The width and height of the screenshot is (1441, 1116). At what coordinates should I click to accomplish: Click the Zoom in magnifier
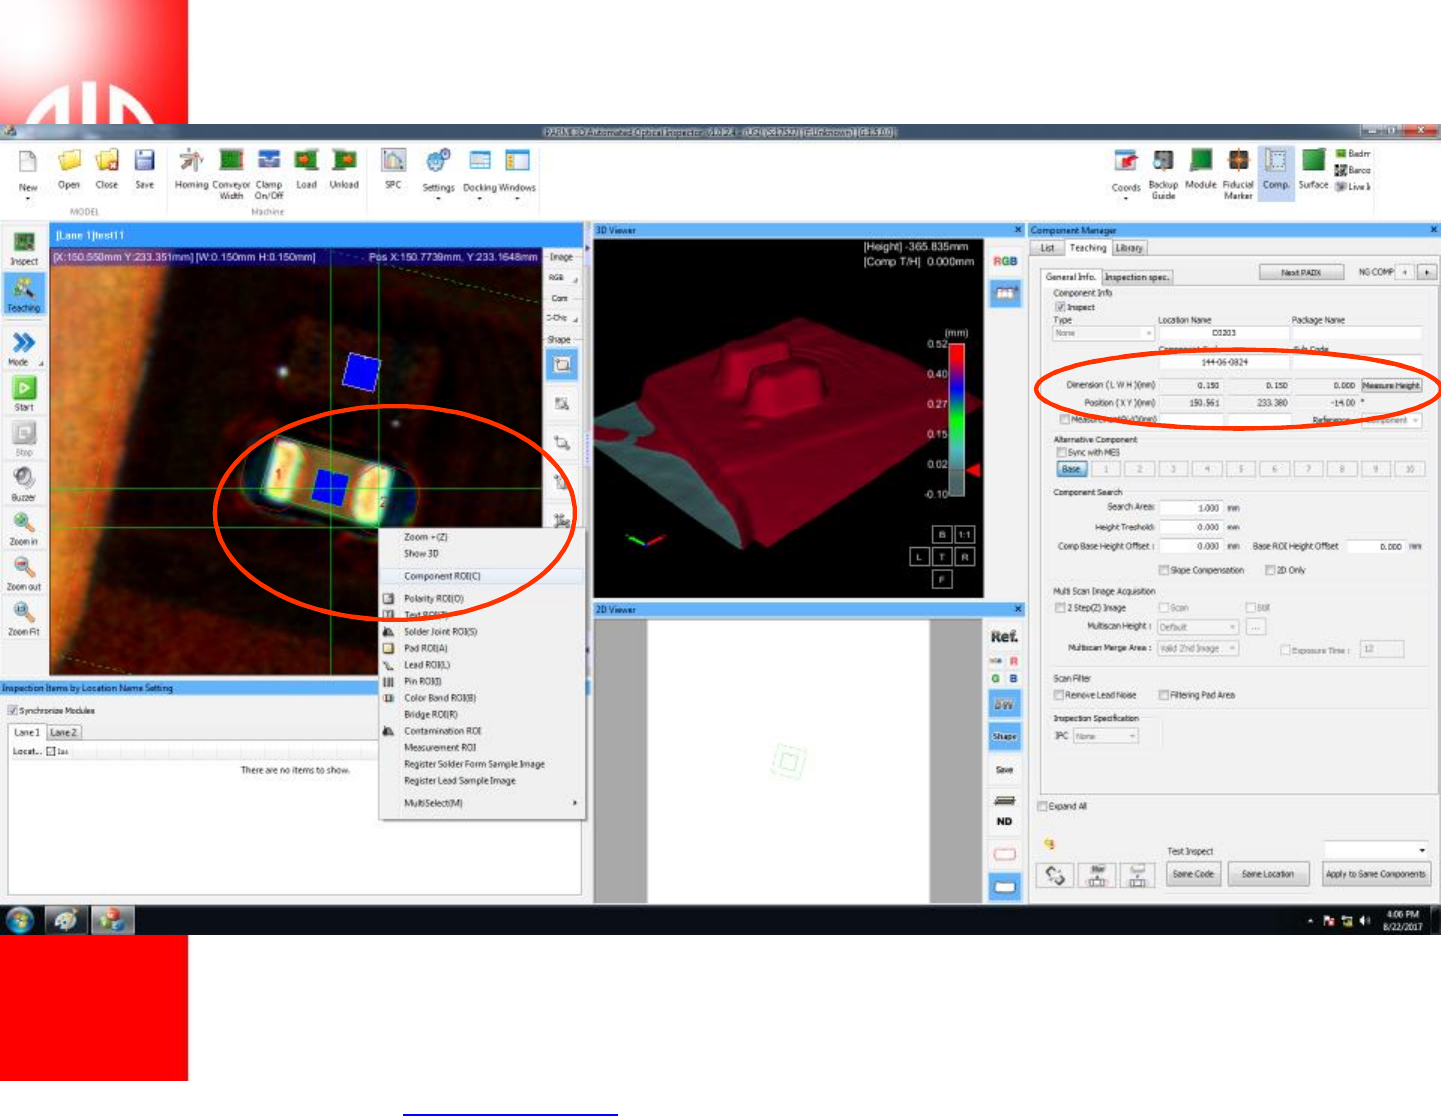24,528
